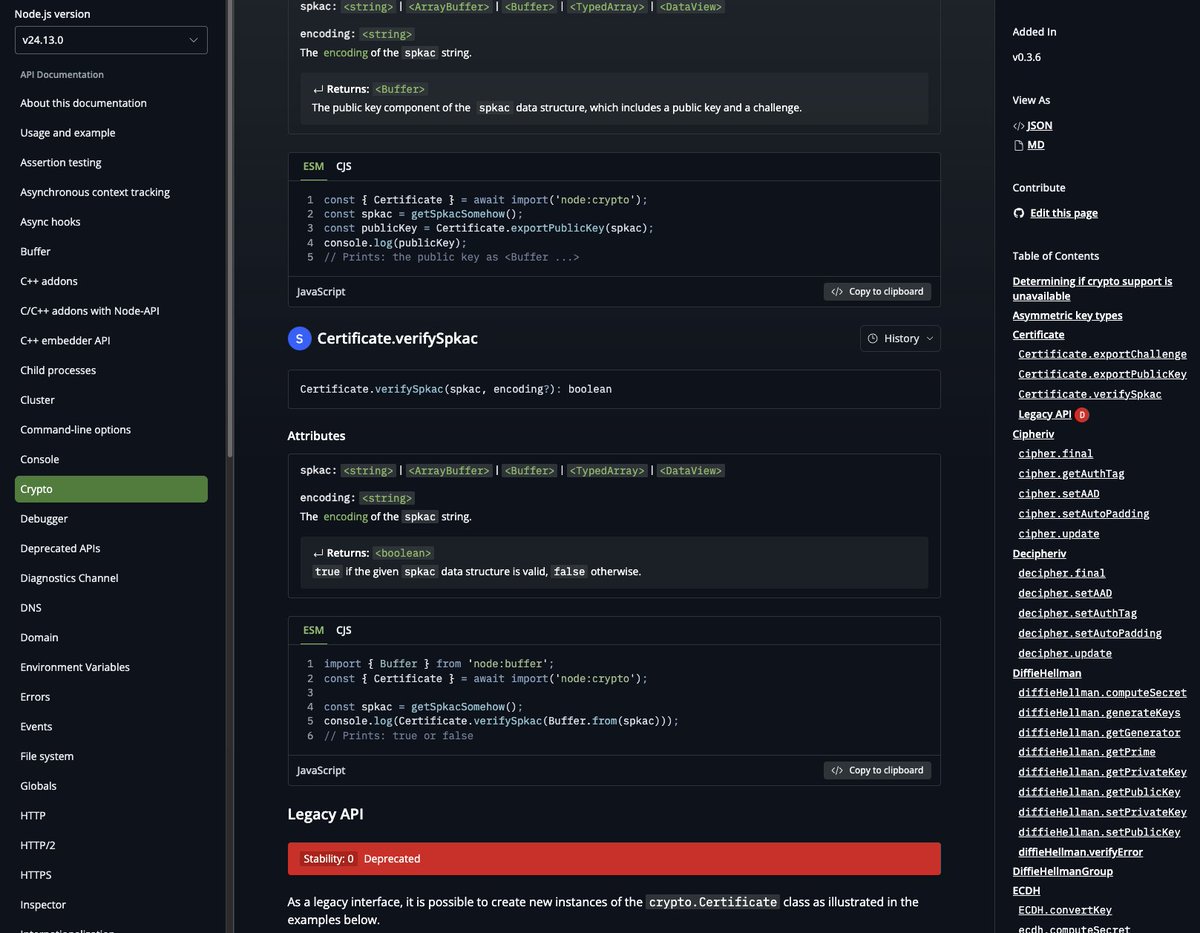
Task: Jump to Certificate.exportPublicKey in contents
Action: tap(1102, 375)
